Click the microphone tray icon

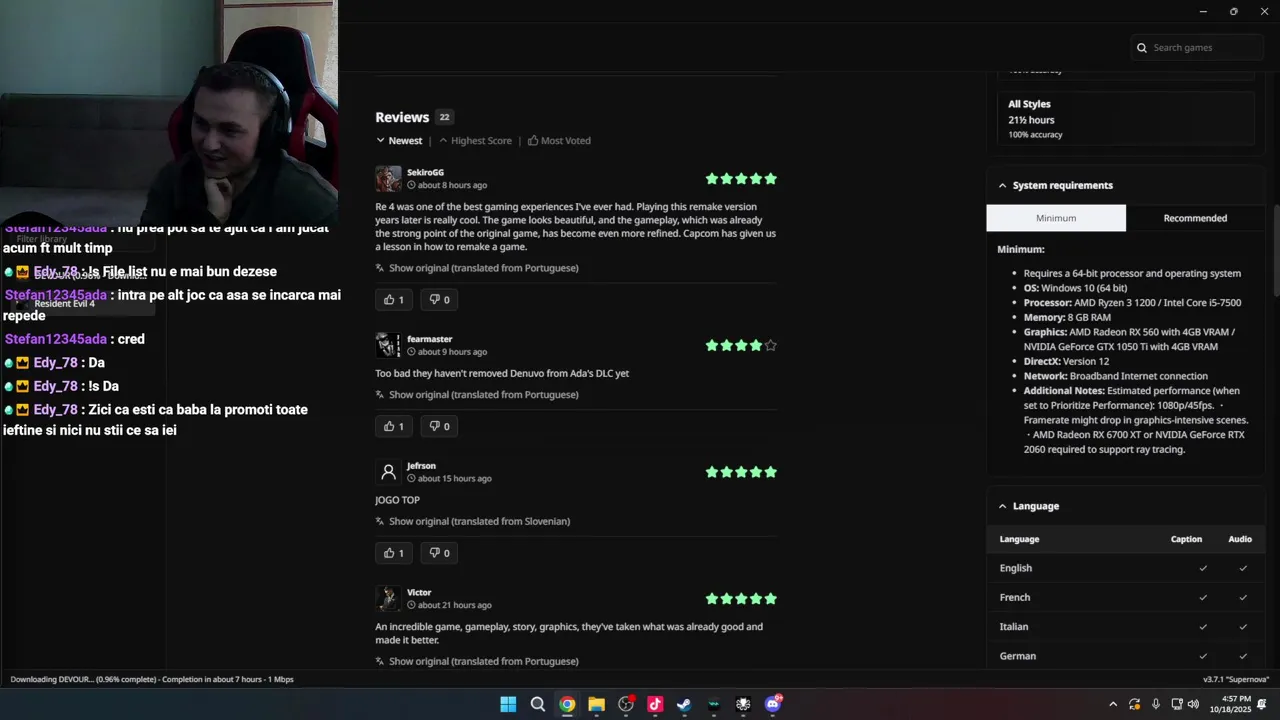(x=1156, y=705)
